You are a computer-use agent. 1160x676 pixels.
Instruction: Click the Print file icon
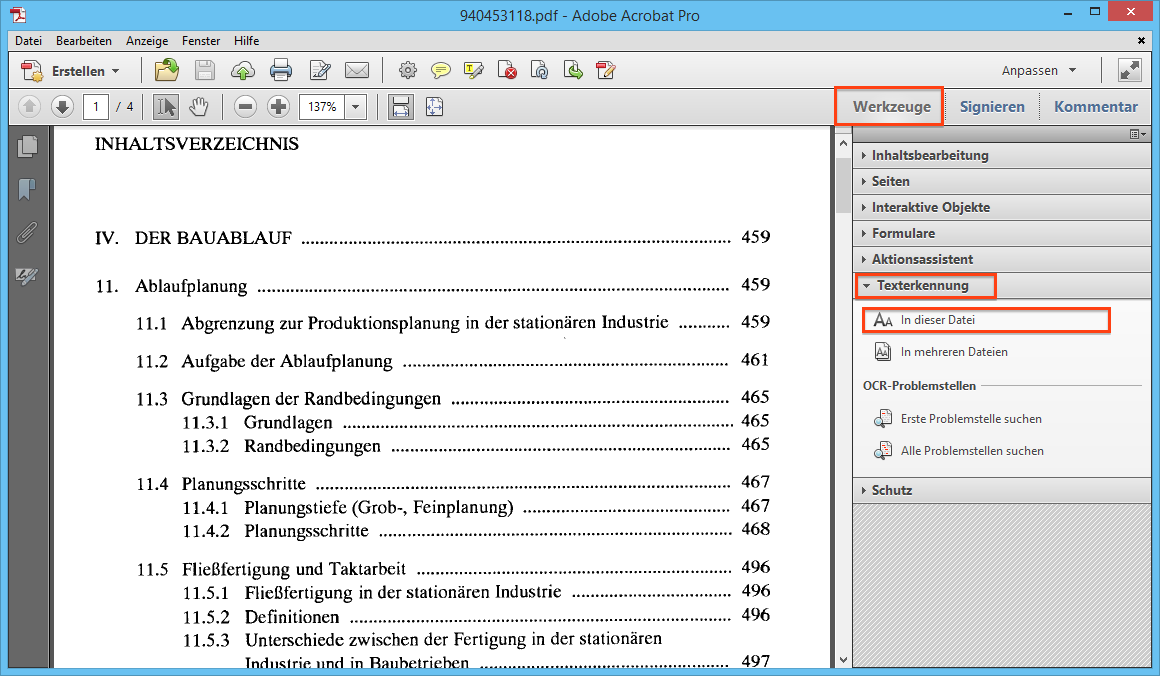[281, 70]
